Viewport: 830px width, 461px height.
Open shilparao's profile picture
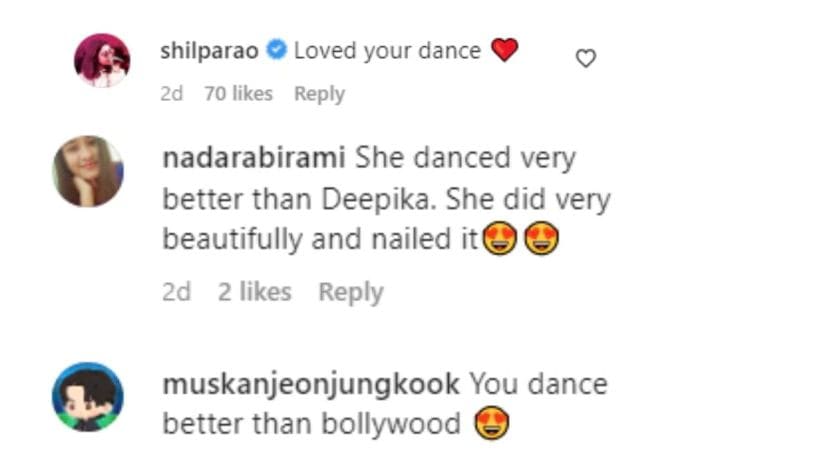102,60
